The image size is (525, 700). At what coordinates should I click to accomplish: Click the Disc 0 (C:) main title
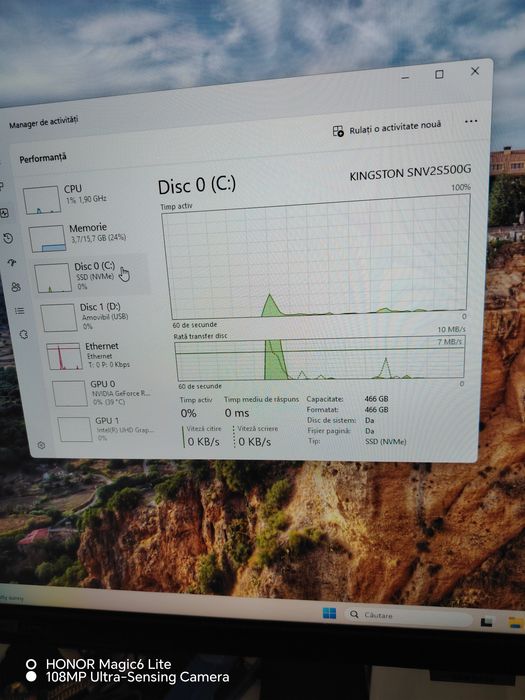[x=197, y=185]
